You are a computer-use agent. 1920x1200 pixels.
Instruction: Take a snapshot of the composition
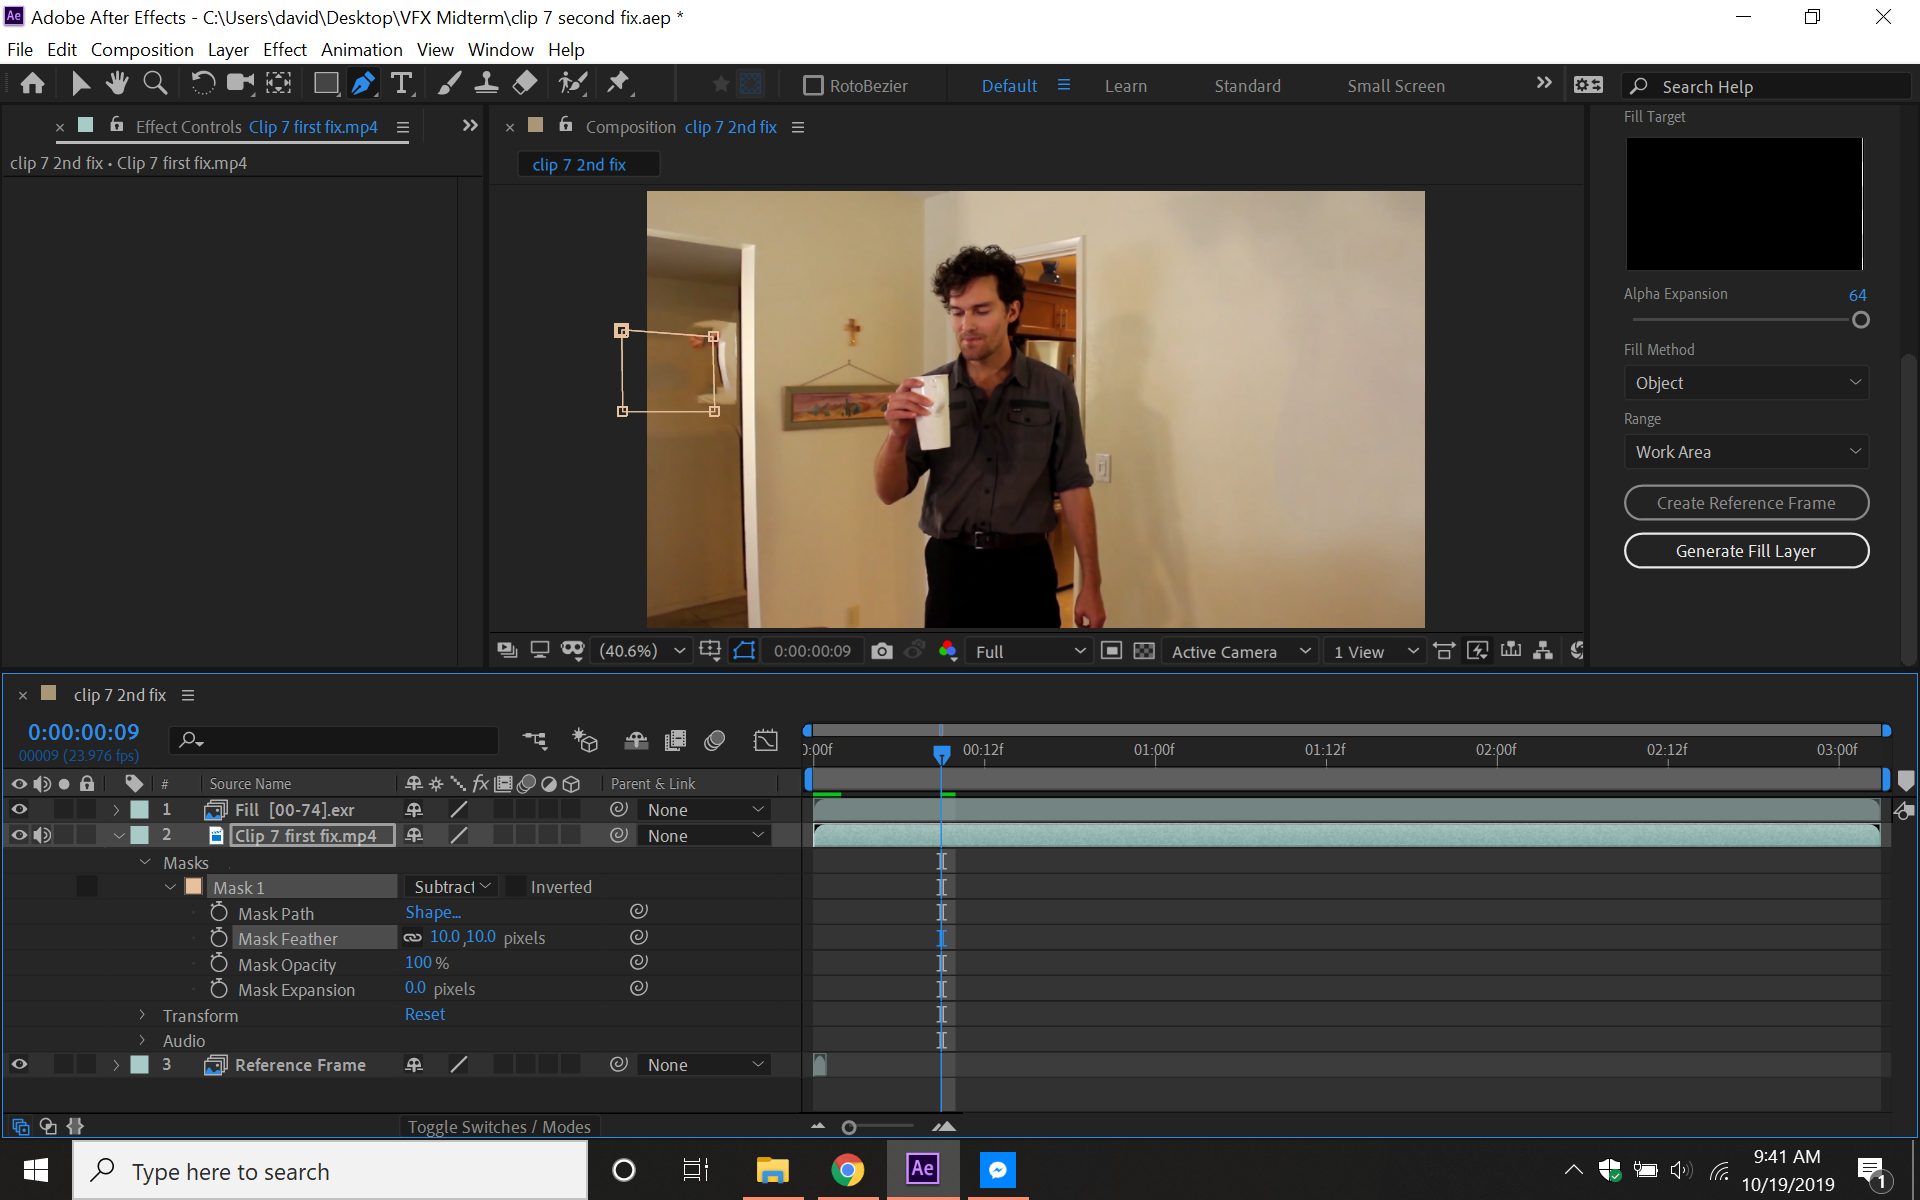tap(882, 650)
